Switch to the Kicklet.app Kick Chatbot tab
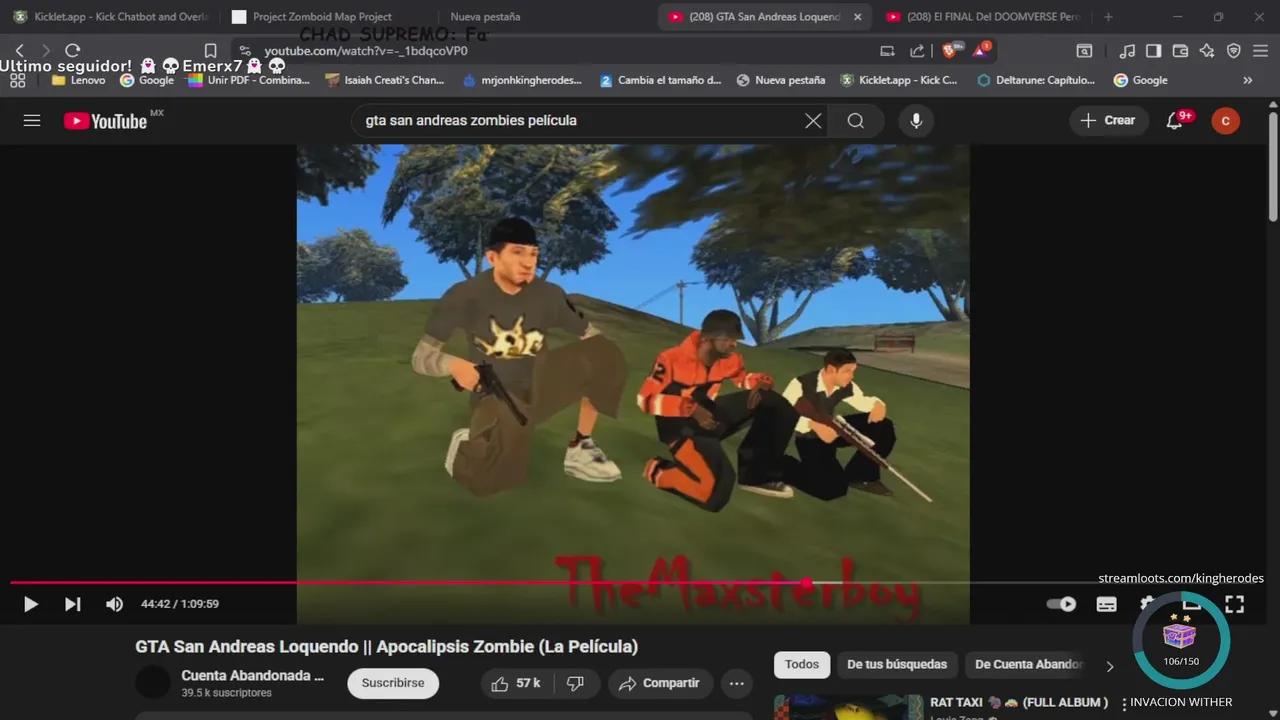 tap(110, 17)
